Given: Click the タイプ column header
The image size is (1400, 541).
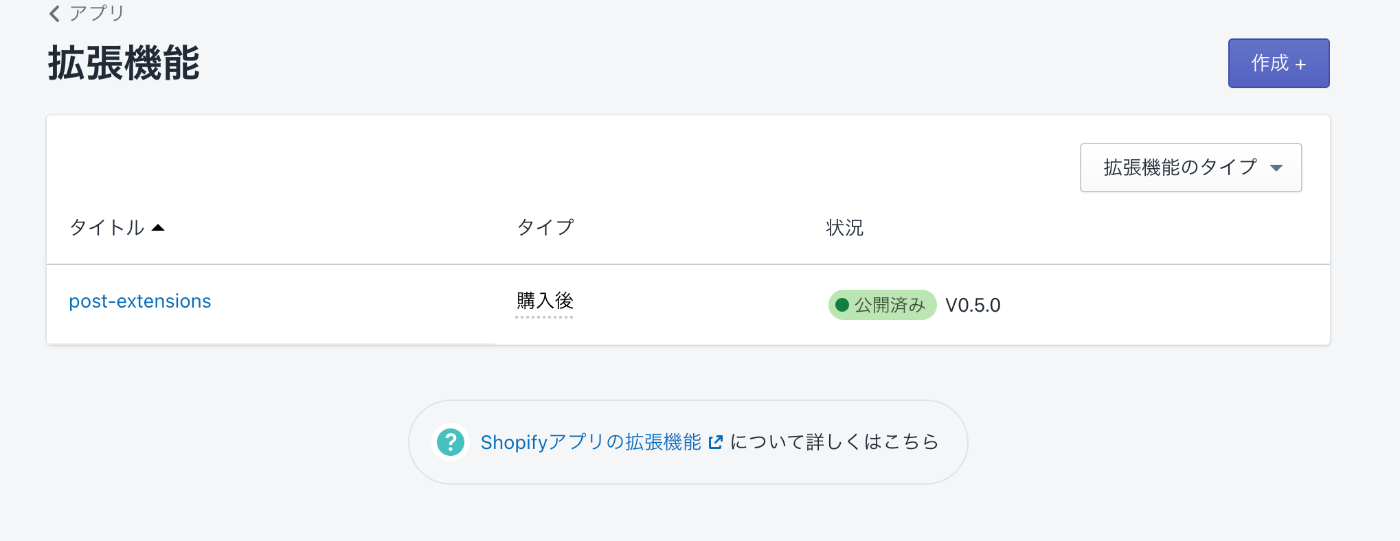Looking at the screenshot, I should (545, 228).
